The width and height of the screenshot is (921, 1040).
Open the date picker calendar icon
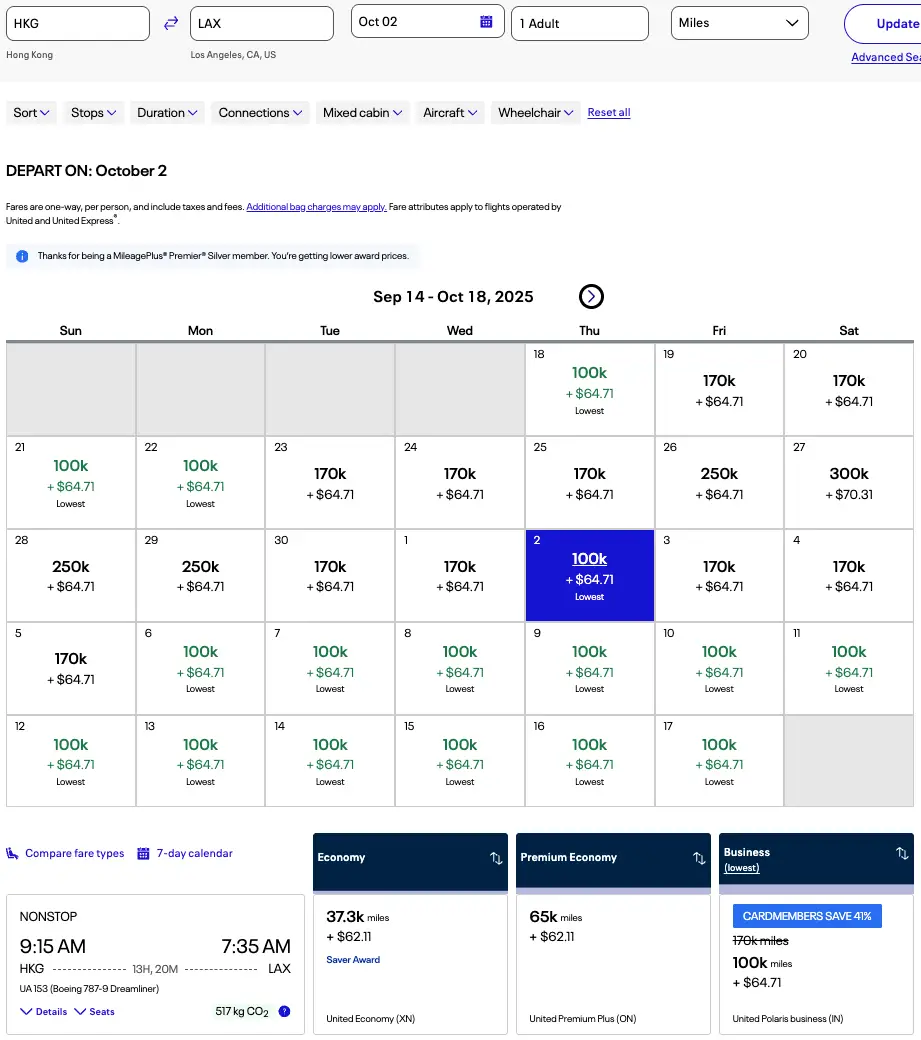[486, 22]
